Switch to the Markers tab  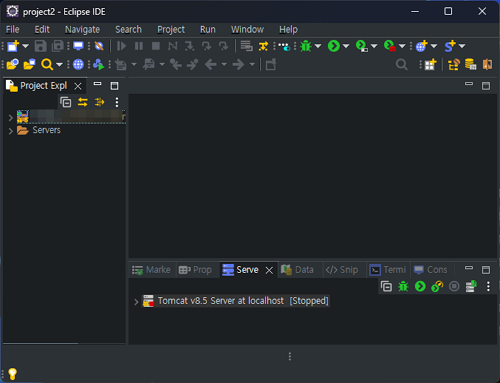point(151,270)
